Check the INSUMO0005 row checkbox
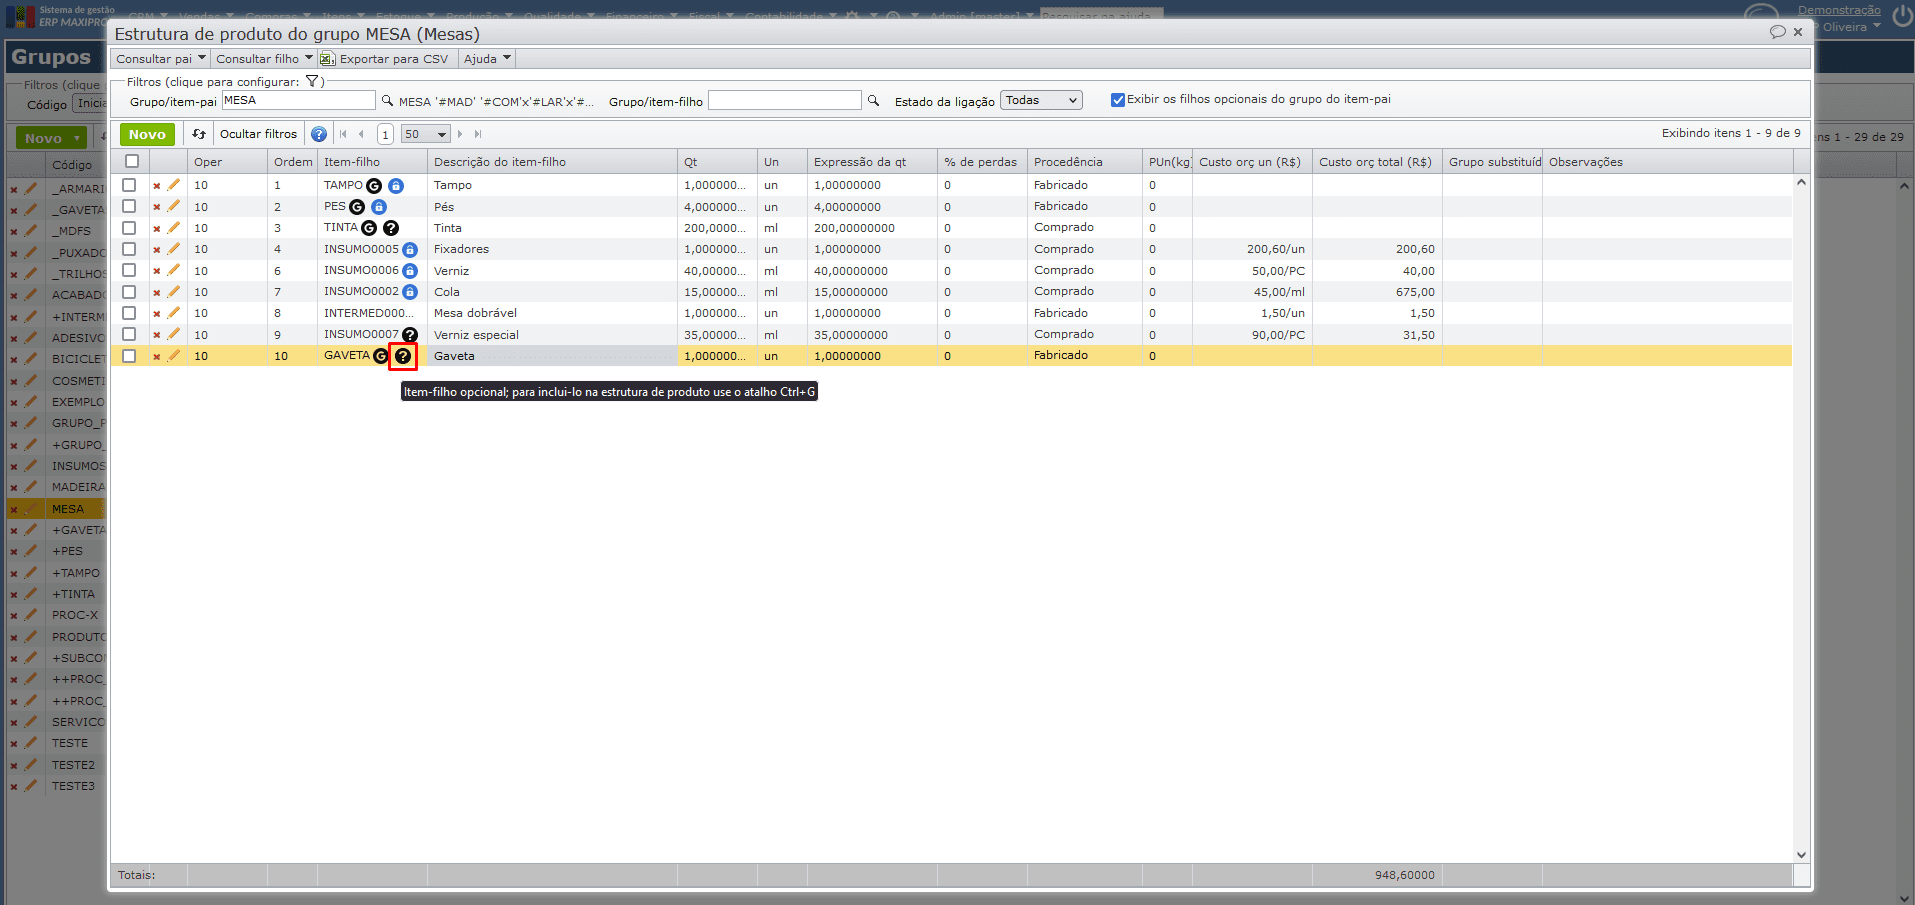Viewport: 1915px width, 905px height. pos(129,249)
